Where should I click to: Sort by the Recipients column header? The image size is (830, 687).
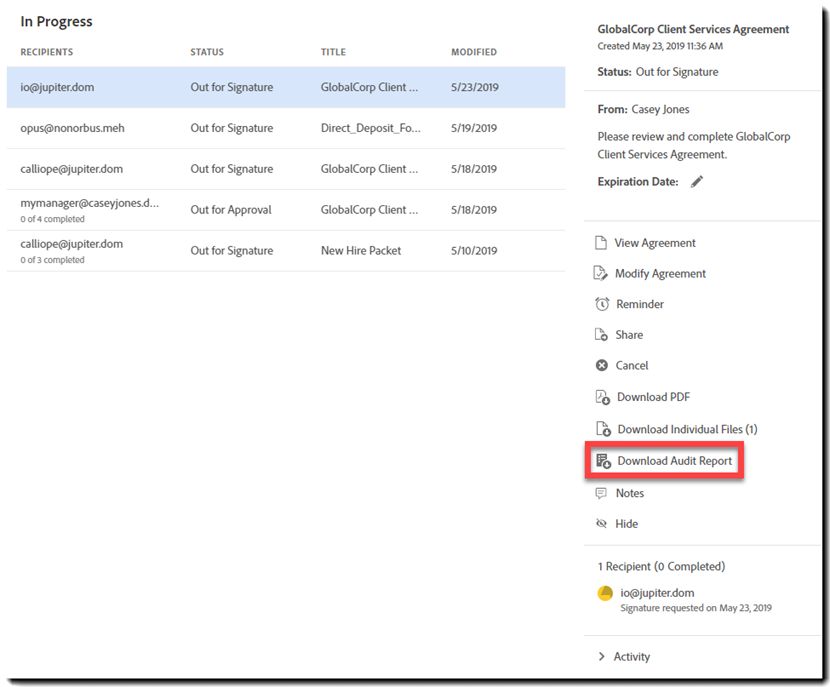47,52
